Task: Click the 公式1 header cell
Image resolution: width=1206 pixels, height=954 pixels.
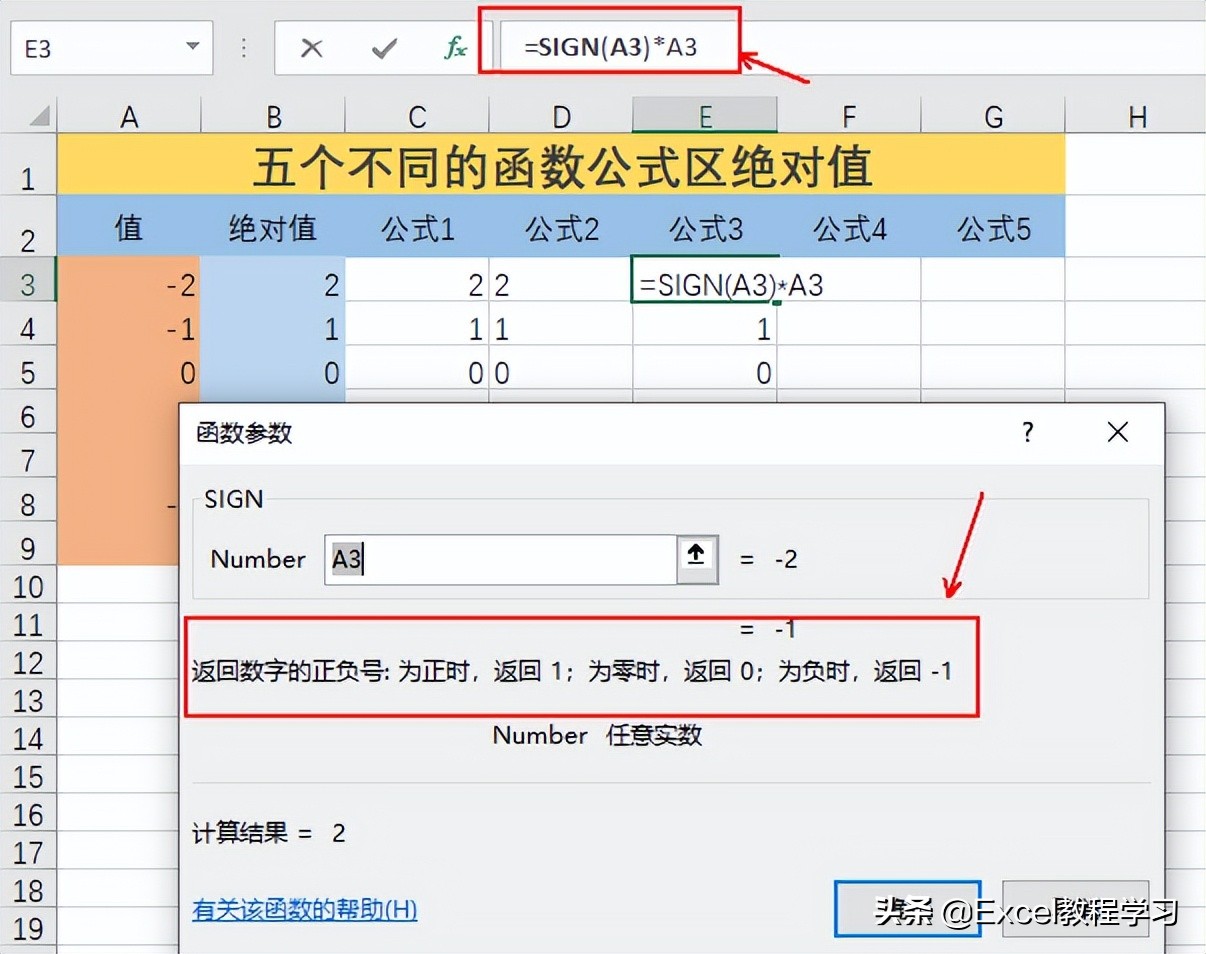Action: (x=417, y=226)
